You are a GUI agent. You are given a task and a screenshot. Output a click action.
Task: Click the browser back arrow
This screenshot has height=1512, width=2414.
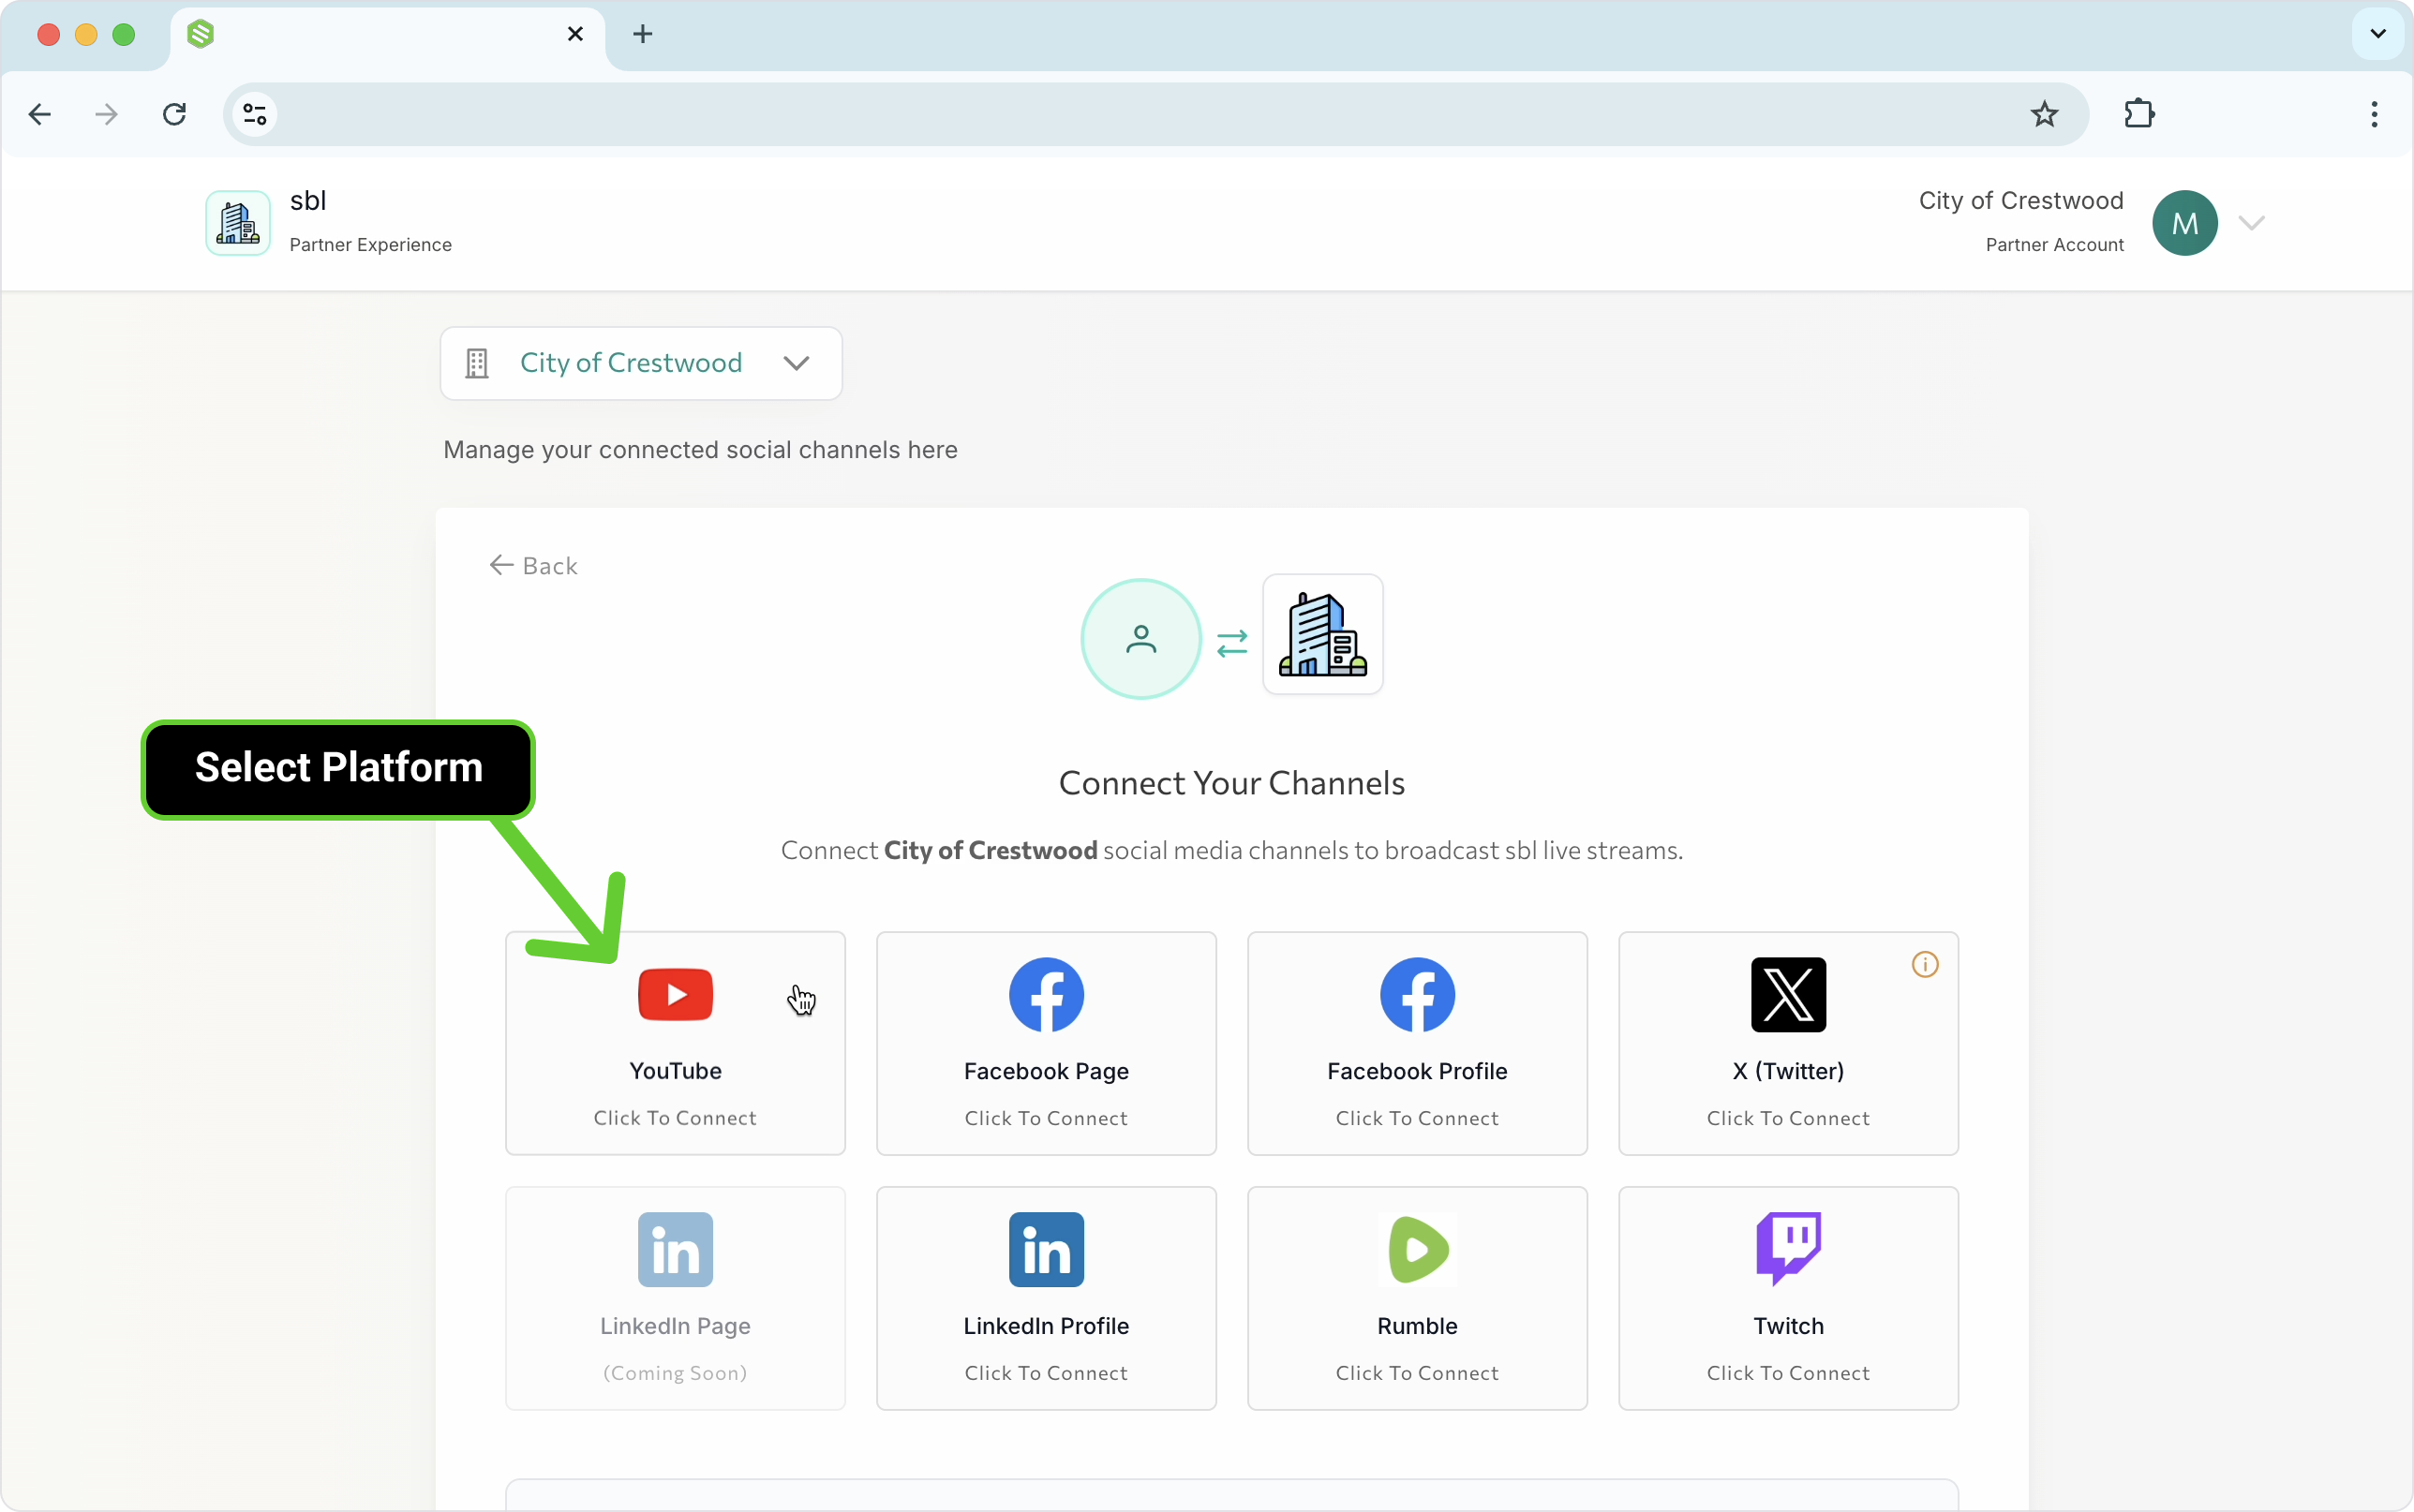[x=40, y=114]
